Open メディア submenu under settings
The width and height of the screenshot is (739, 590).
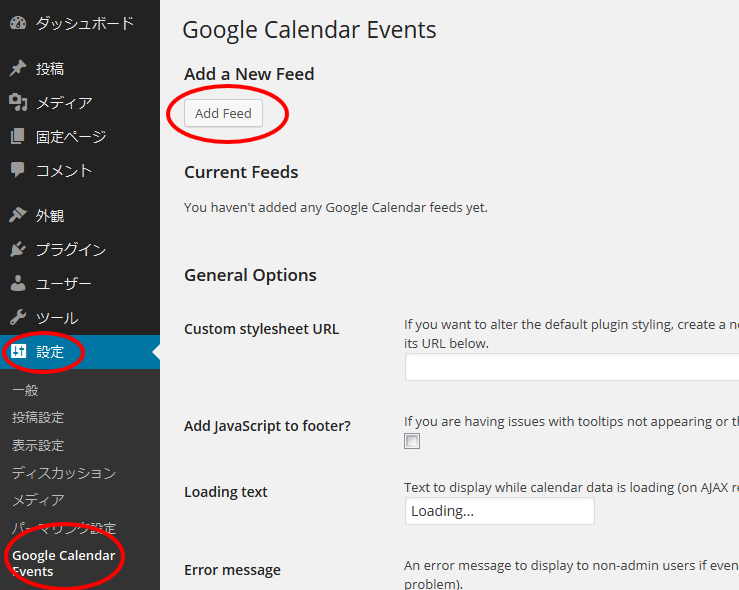point(38,500)
